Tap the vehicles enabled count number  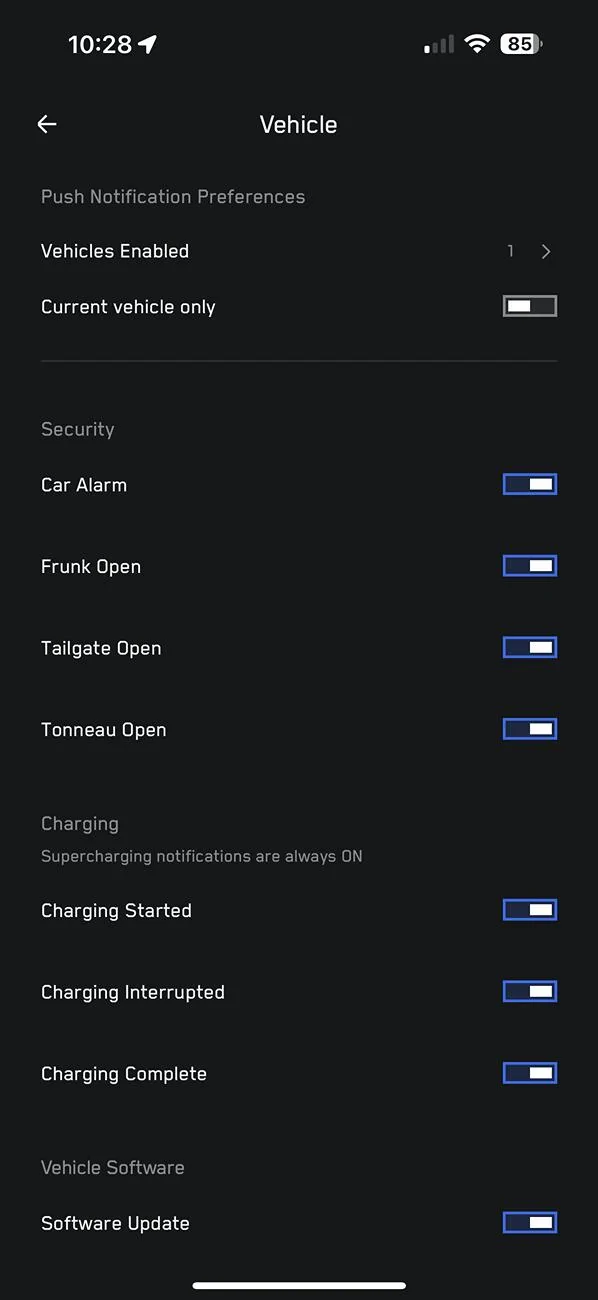pyautogui.click(x=510, y=251)
